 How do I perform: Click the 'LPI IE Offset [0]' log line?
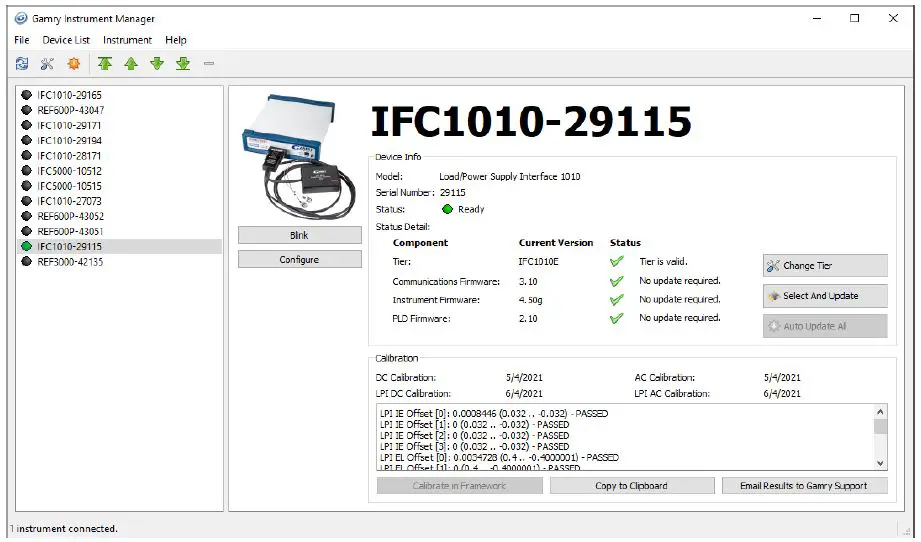(x=494, y=413)
